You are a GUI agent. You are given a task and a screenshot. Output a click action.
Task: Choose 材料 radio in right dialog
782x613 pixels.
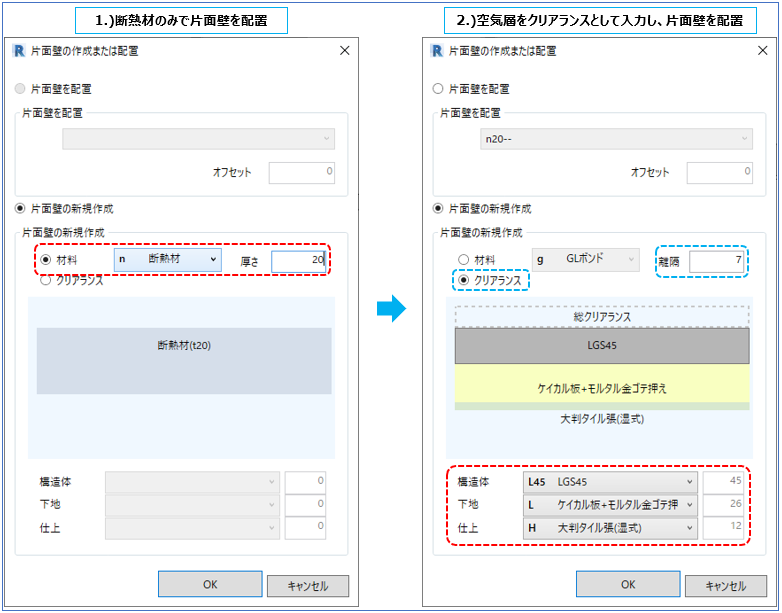(464, 260)
